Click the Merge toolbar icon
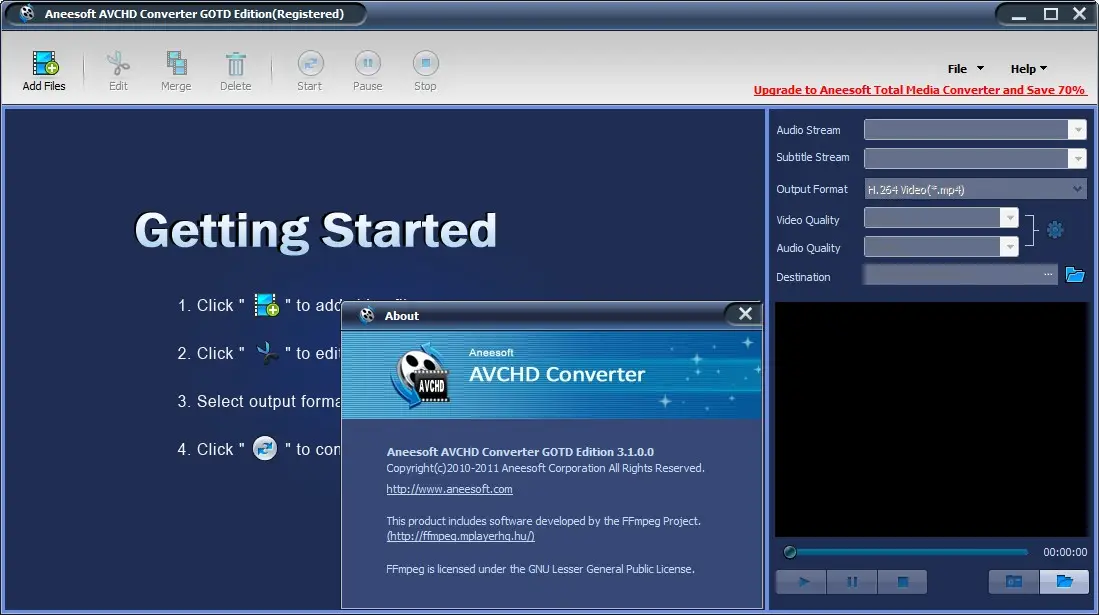The width and height of the screenshot is (1099, 615). (x=176, y=63)
